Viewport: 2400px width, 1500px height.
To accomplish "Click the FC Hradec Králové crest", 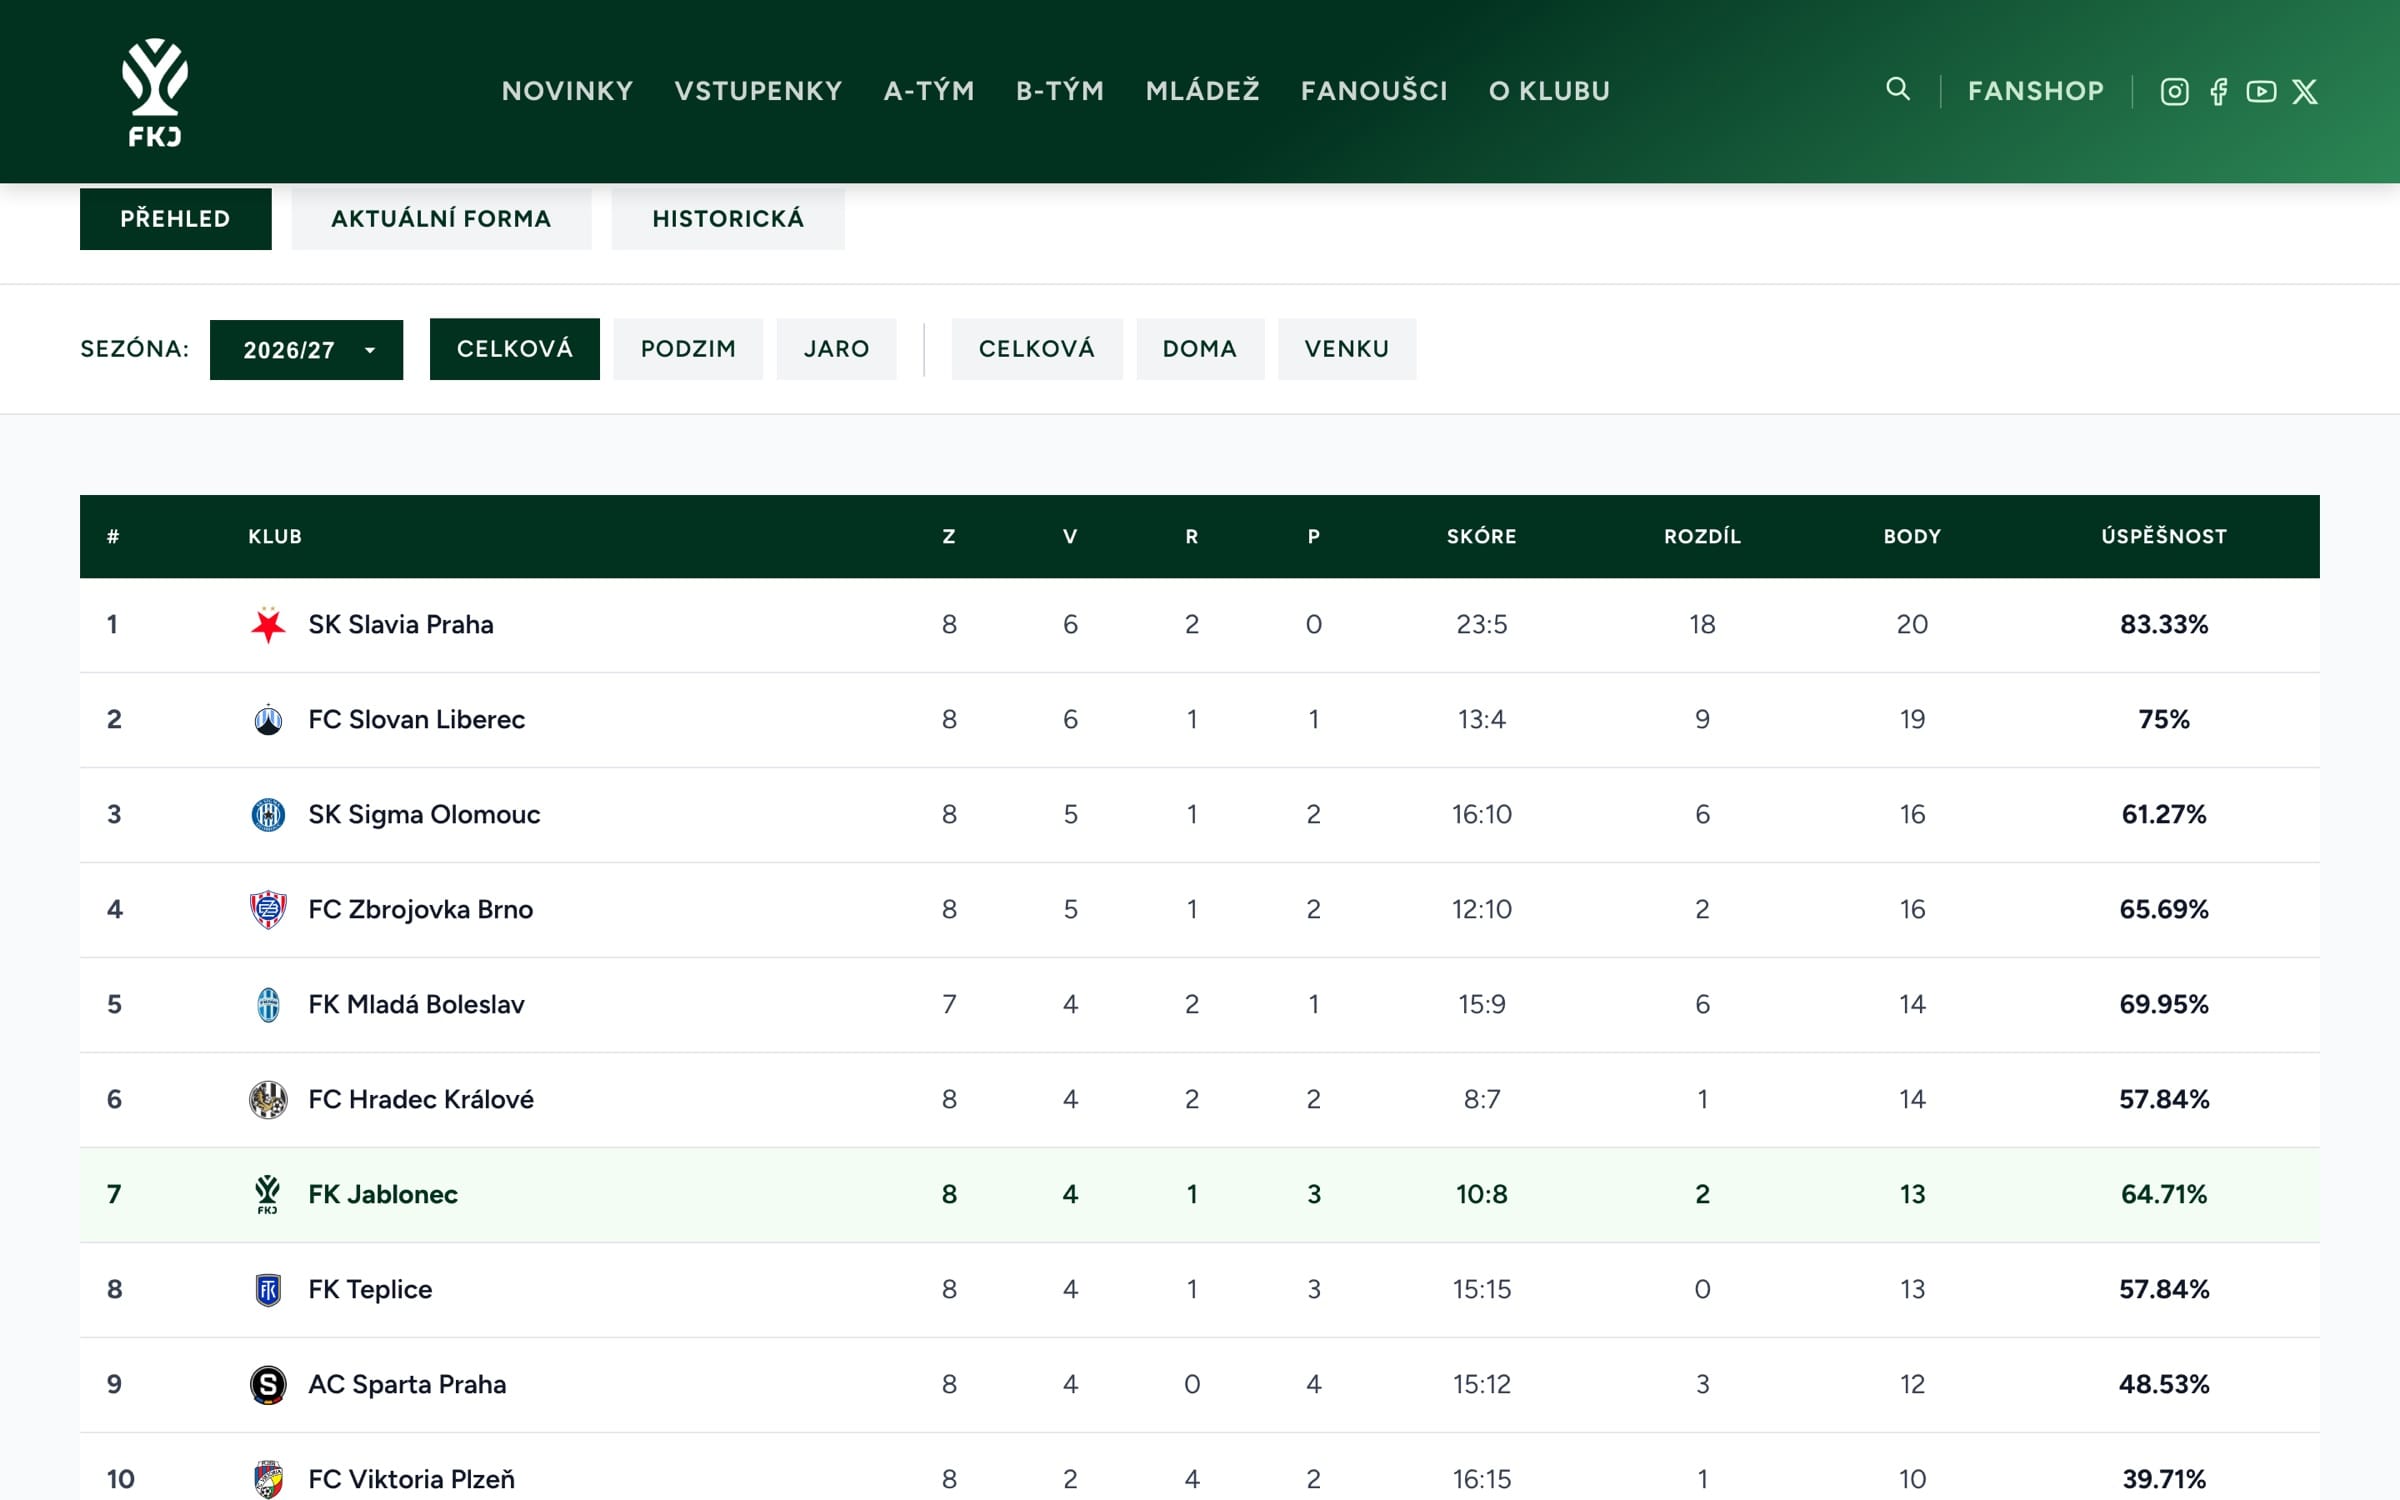I will point(268,1099).
